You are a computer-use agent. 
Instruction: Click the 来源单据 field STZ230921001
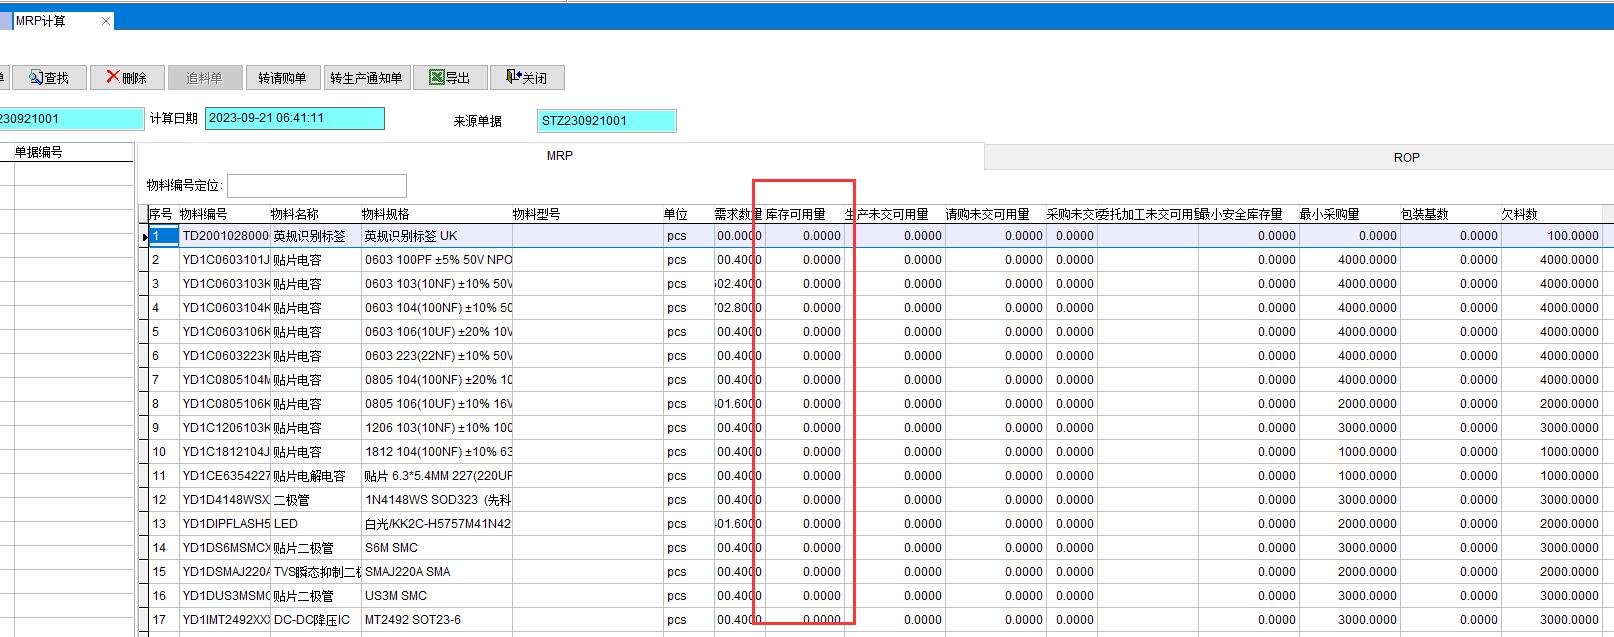[606, 121]
